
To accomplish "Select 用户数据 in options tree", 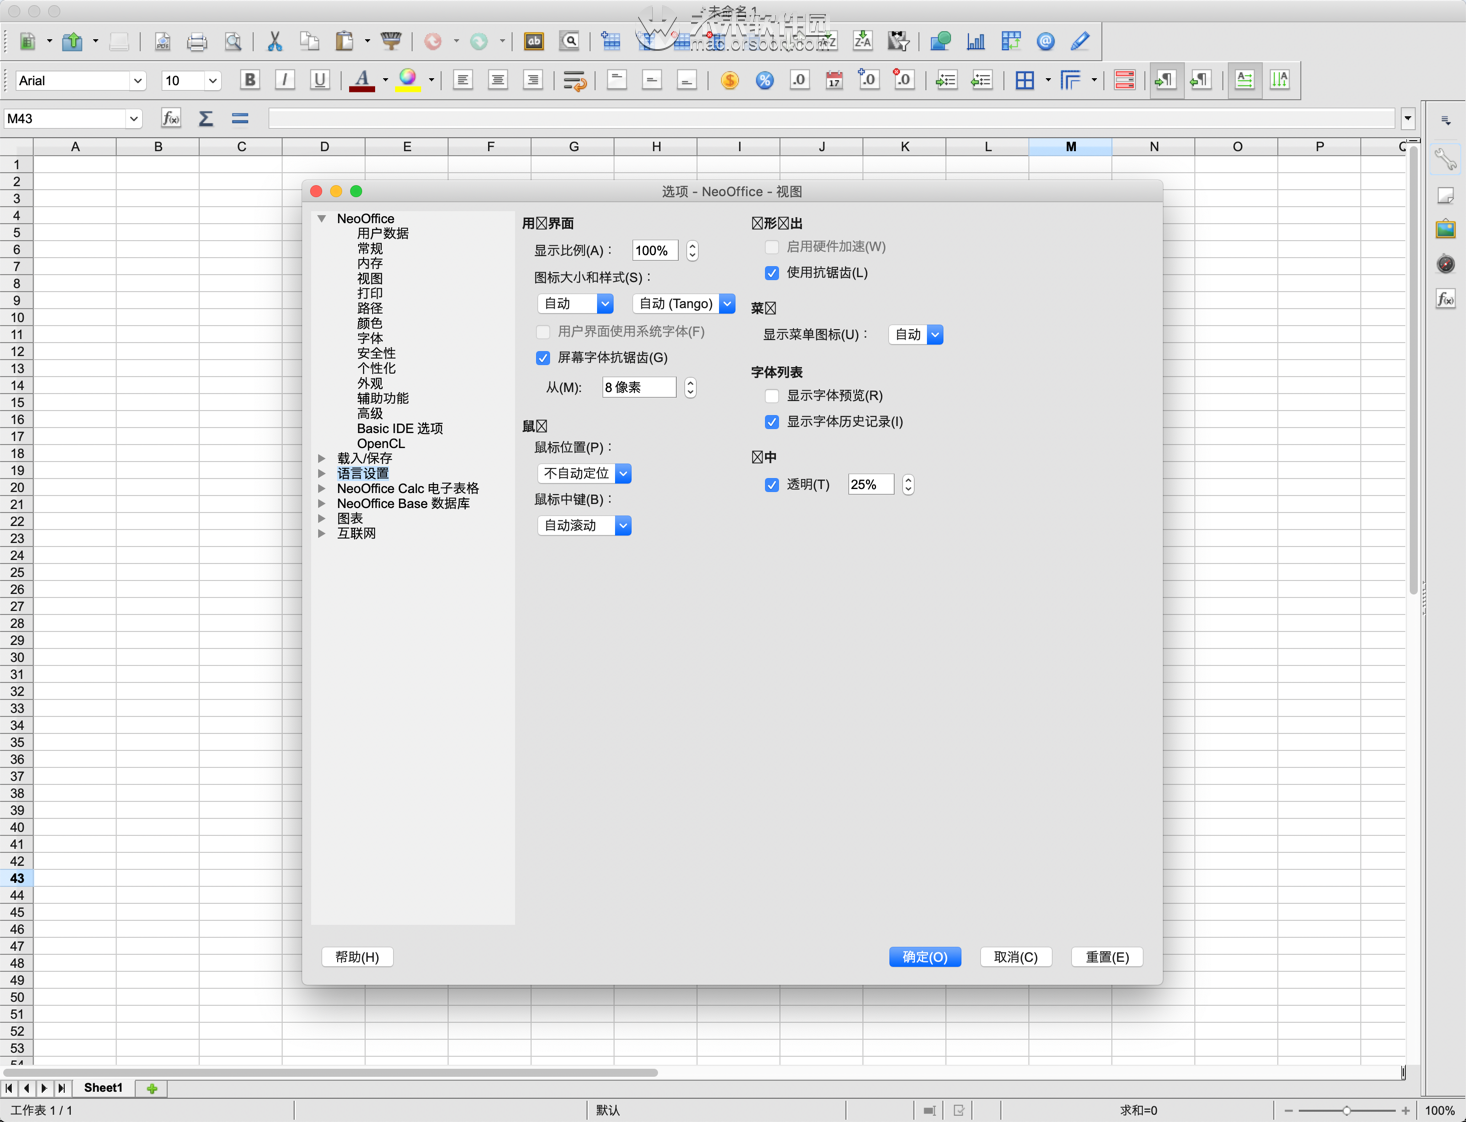I will [x=383, y=233].
